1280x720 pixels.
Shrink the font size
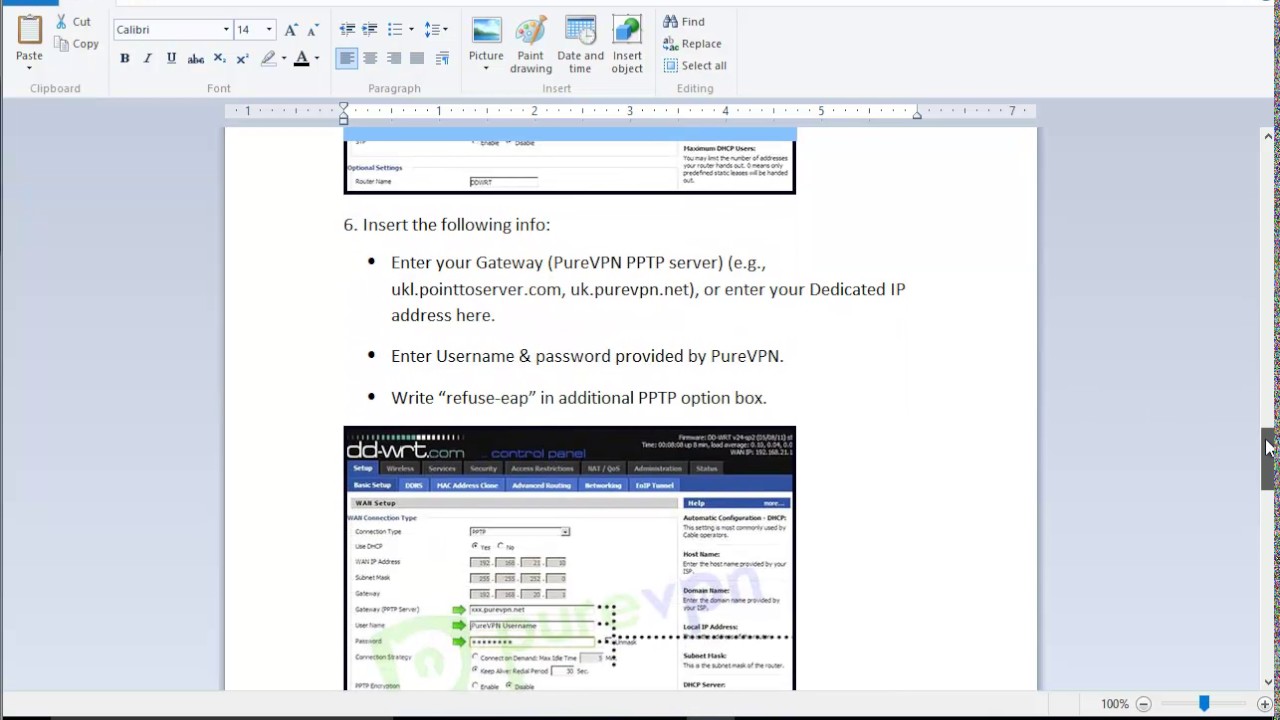pos(313,30)
